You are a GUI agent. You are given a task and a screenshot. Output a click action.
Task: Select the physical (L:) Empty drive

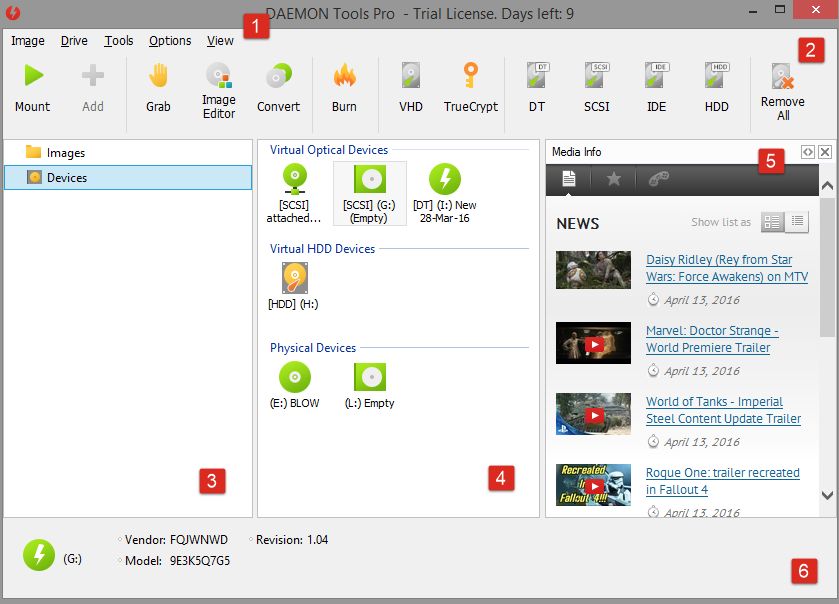click(x=370, y=386)
